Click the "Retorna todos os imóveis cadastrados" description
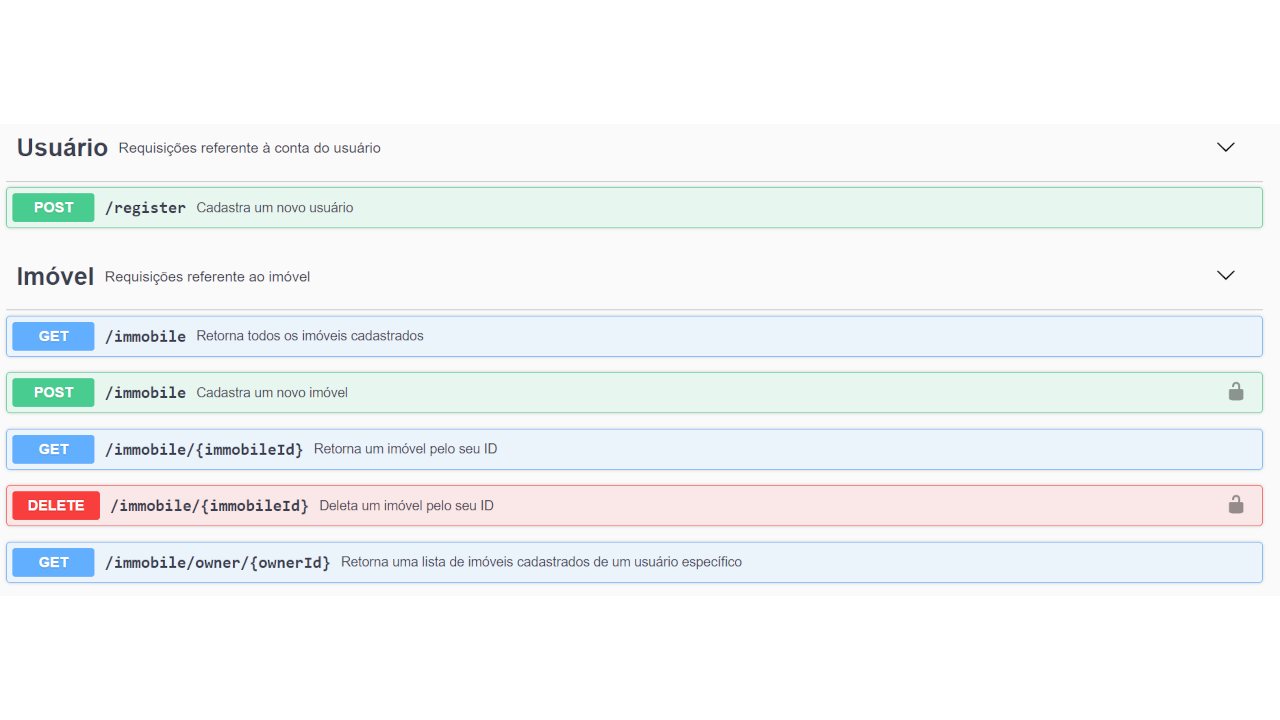 [310, 336]
